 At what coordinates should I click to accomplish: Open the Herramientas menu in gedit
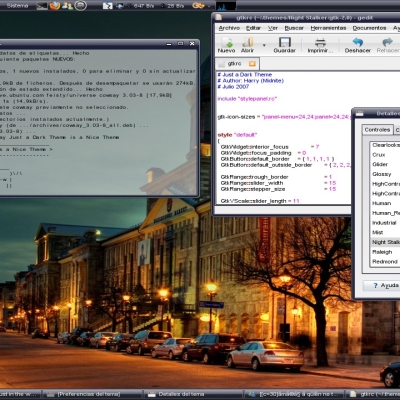[328, 28]
